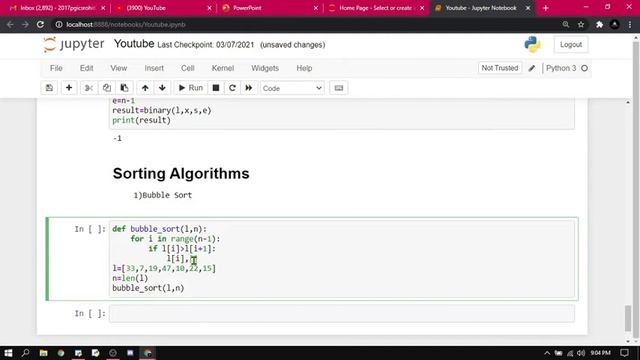Open the Insert menu
Image resolution: width=640 pixels, height=360 pixels.
coord(154,68)
